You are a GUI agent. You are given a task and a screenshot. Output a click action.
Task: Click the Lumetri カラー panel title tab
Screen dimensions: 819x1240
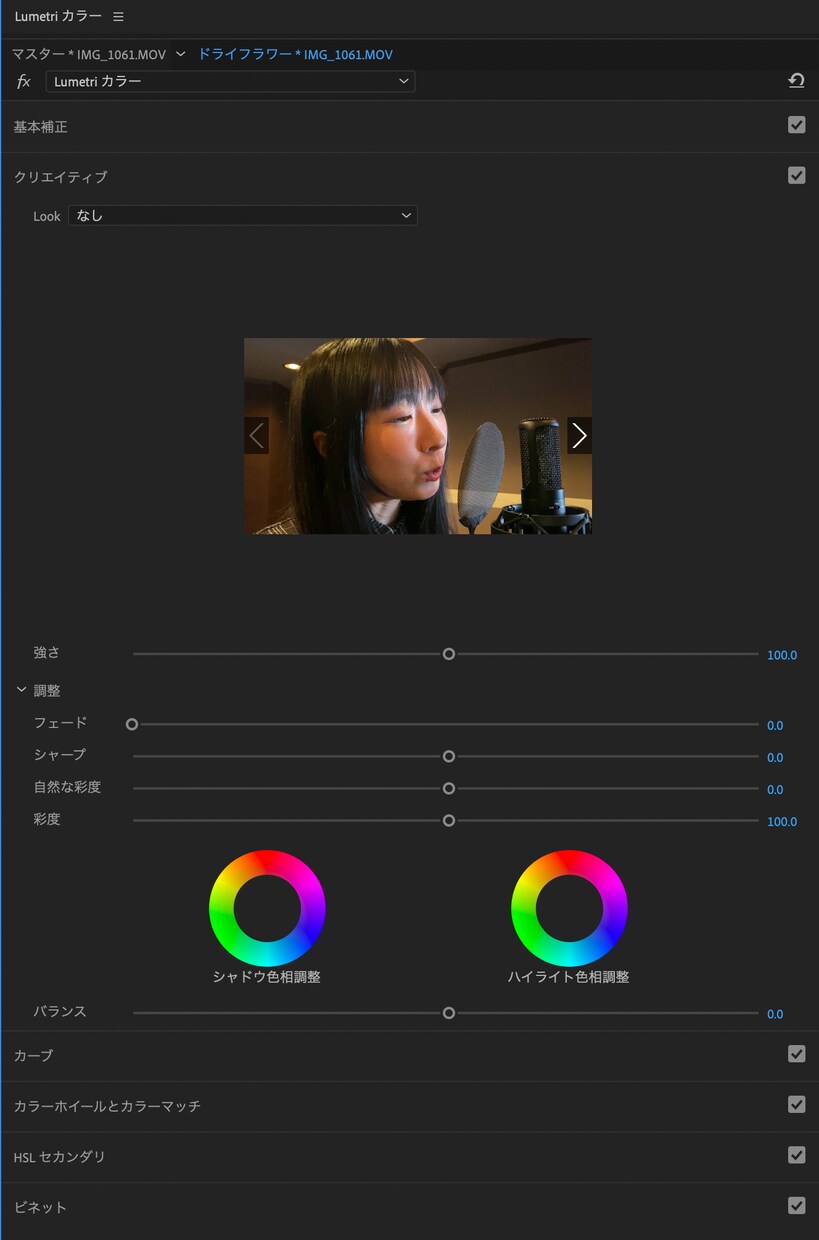(x=58, y=17)
